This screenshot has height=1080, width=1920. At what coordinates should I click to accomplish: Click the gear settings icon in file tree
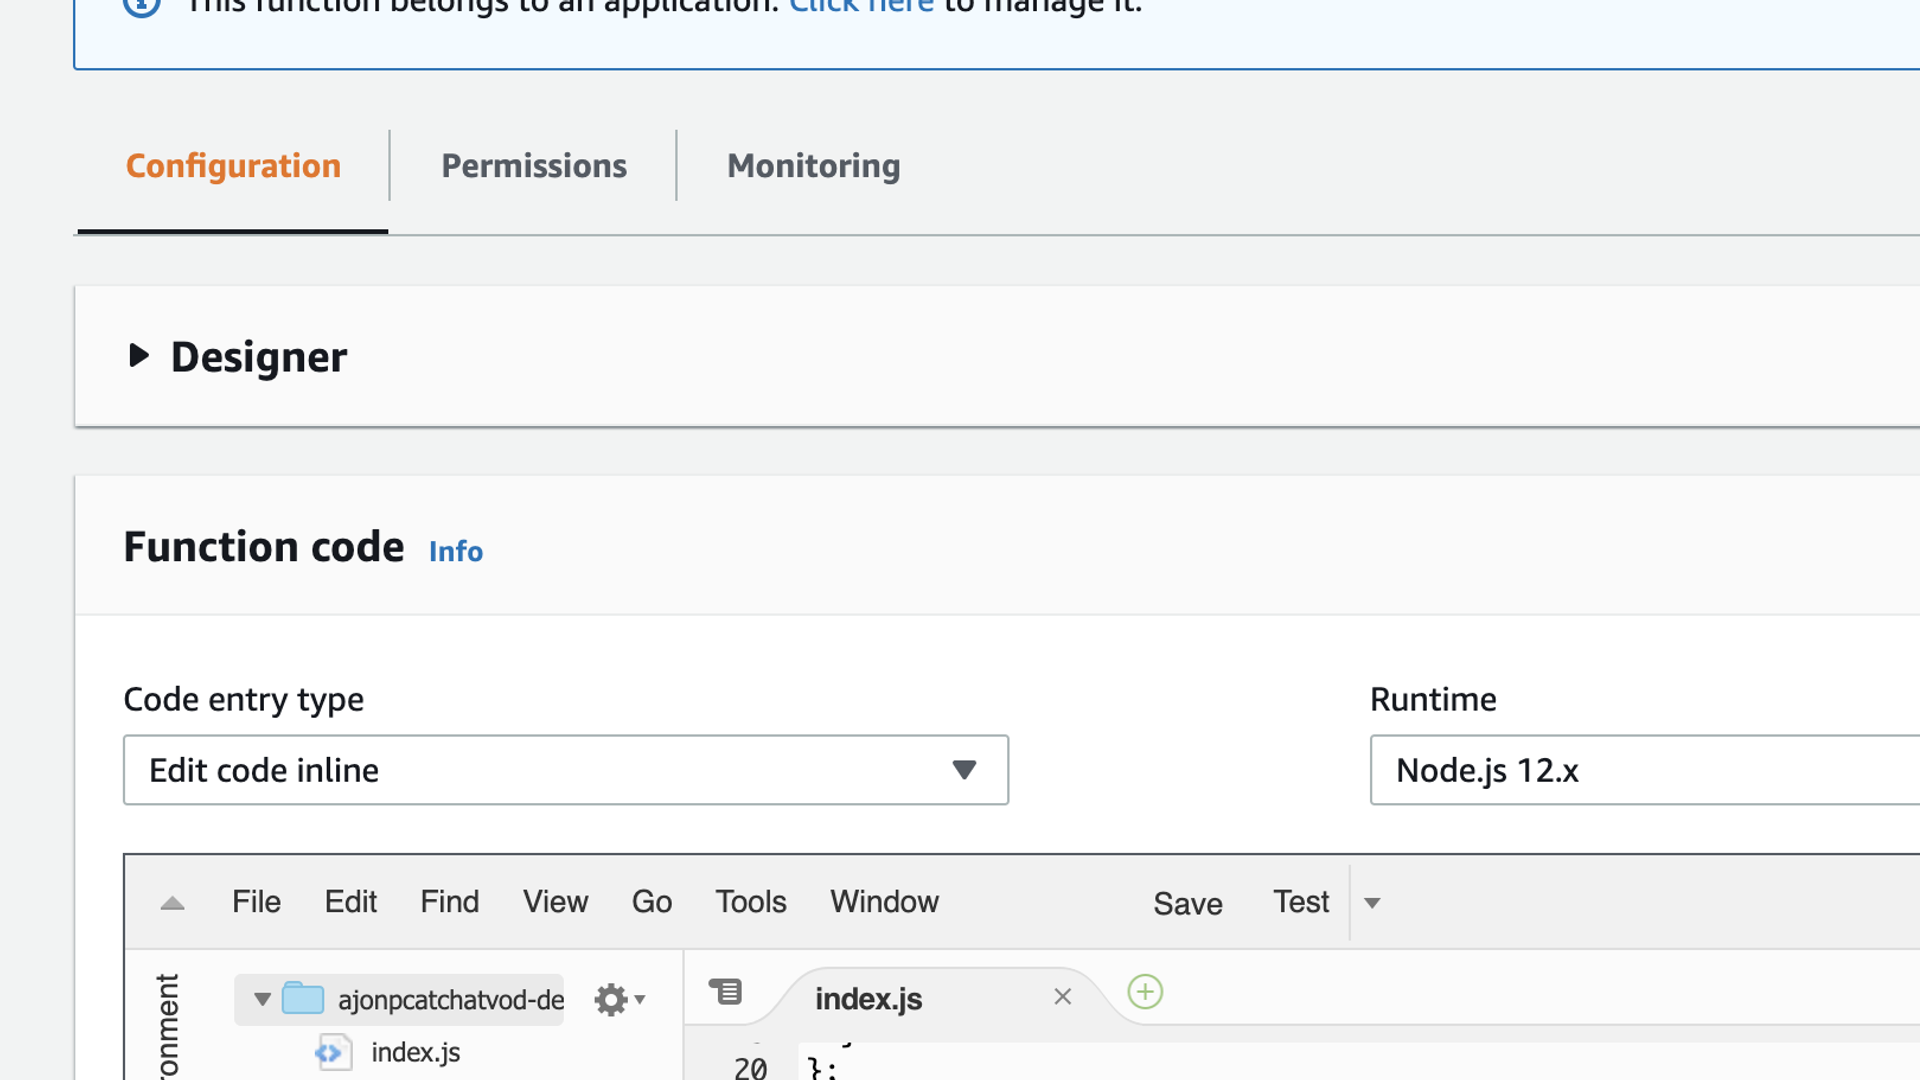(x=610, y=999)
